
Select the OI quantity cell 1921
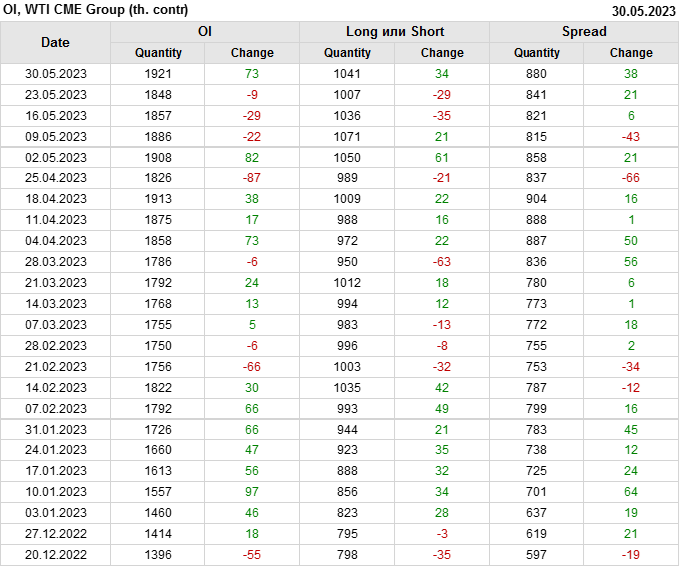[x=158, y=74]
